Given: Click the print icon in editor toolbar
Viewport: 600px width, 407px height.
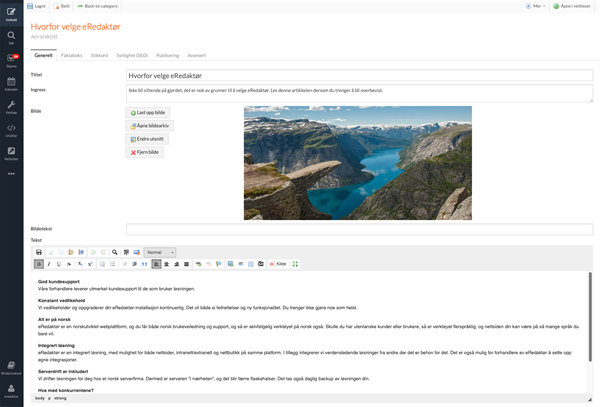Looking at the screenshot, I should pyautogui.click(x=39, y=252).
